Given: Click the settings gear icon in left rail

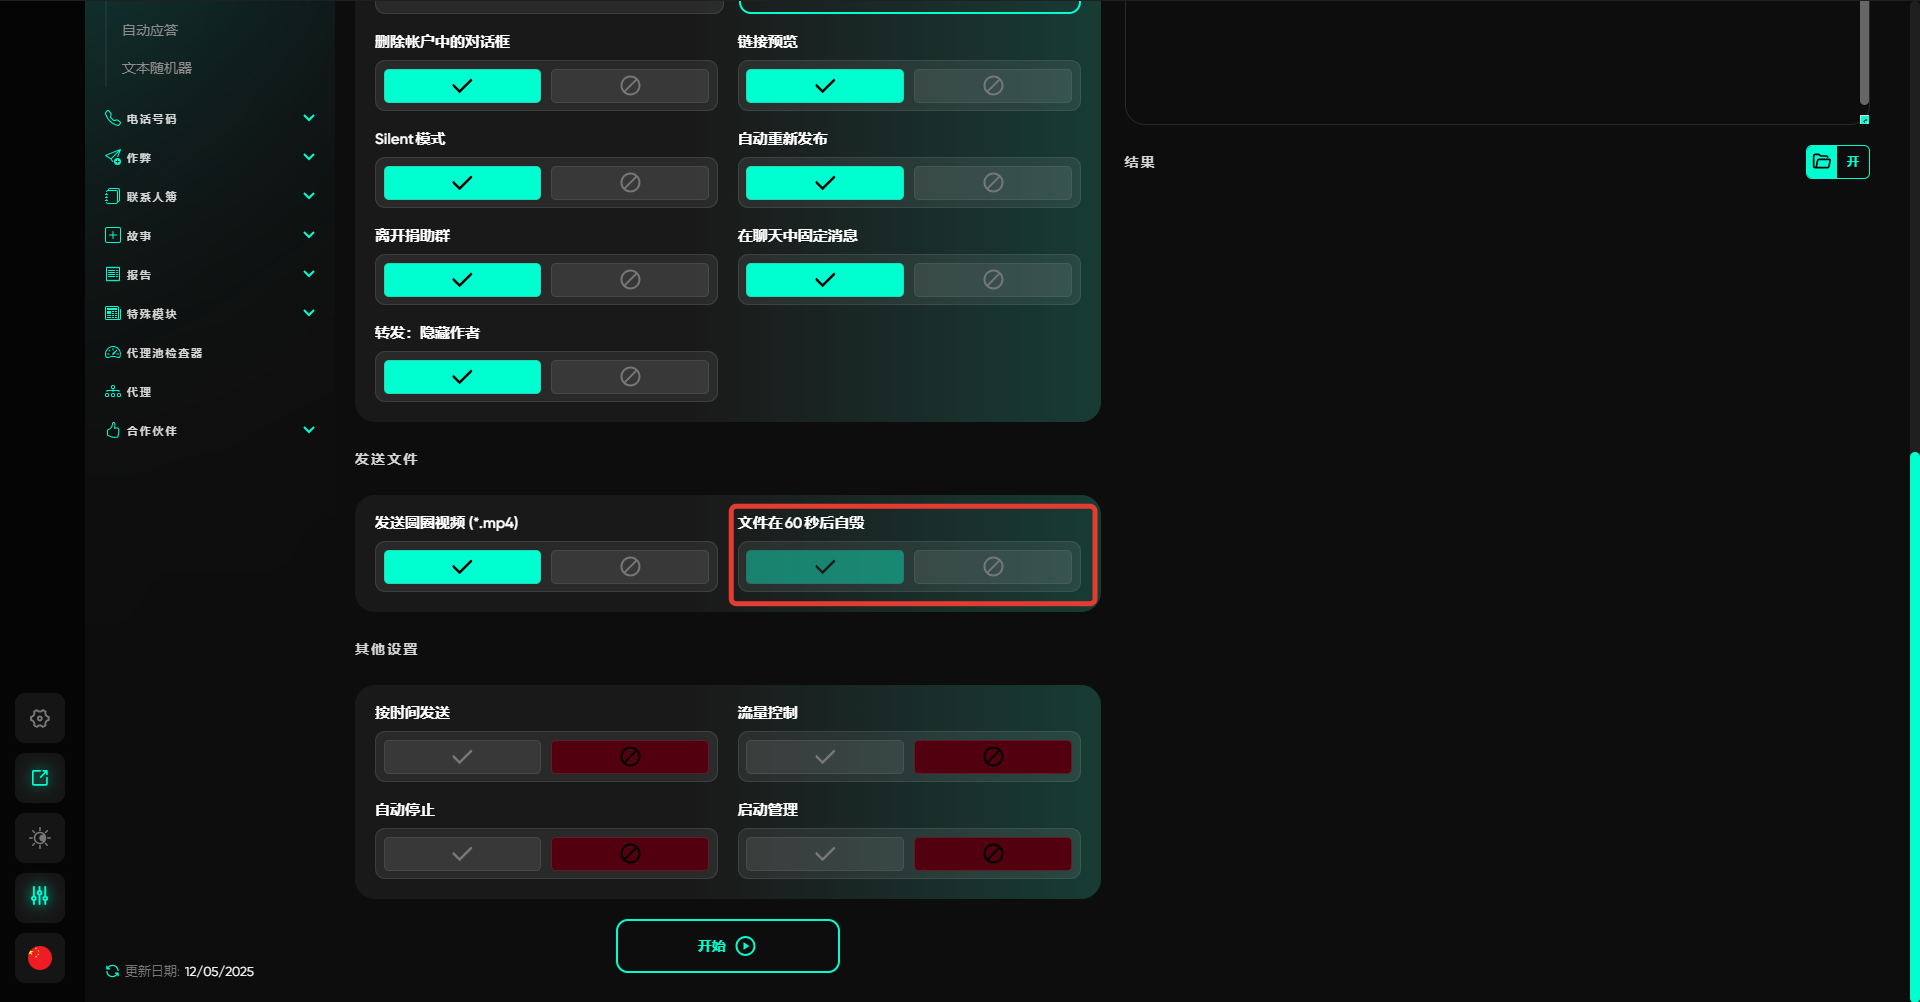Looking at the screenshot, I should 40,718.
